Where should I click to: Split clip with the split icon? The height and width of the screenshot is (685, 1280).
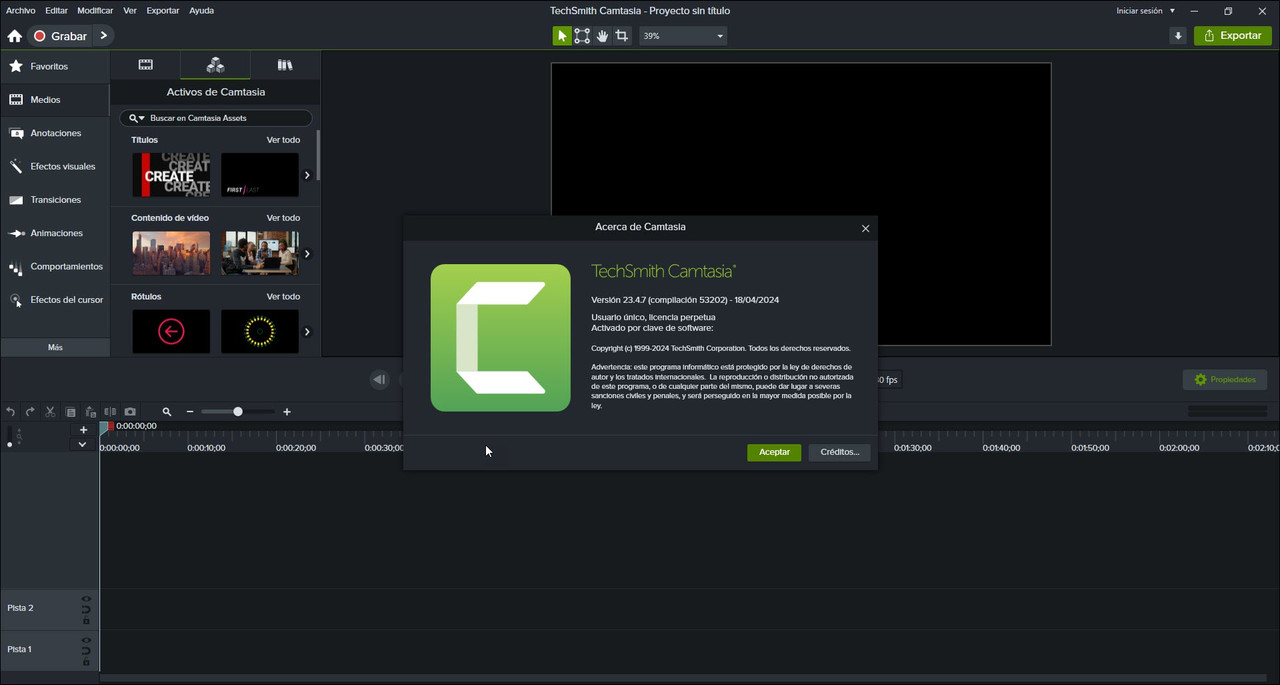click(x=110, y=412)
